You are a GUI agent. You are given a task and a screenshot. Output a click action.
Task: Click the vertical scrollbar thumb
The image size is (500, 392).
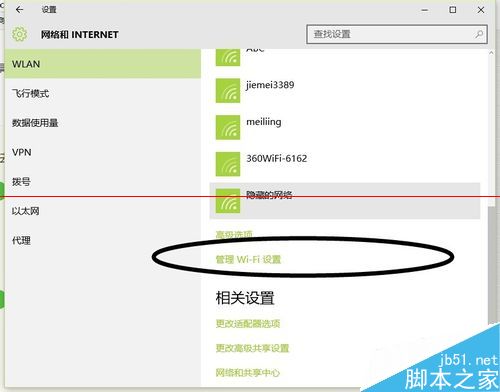[491, 265]
